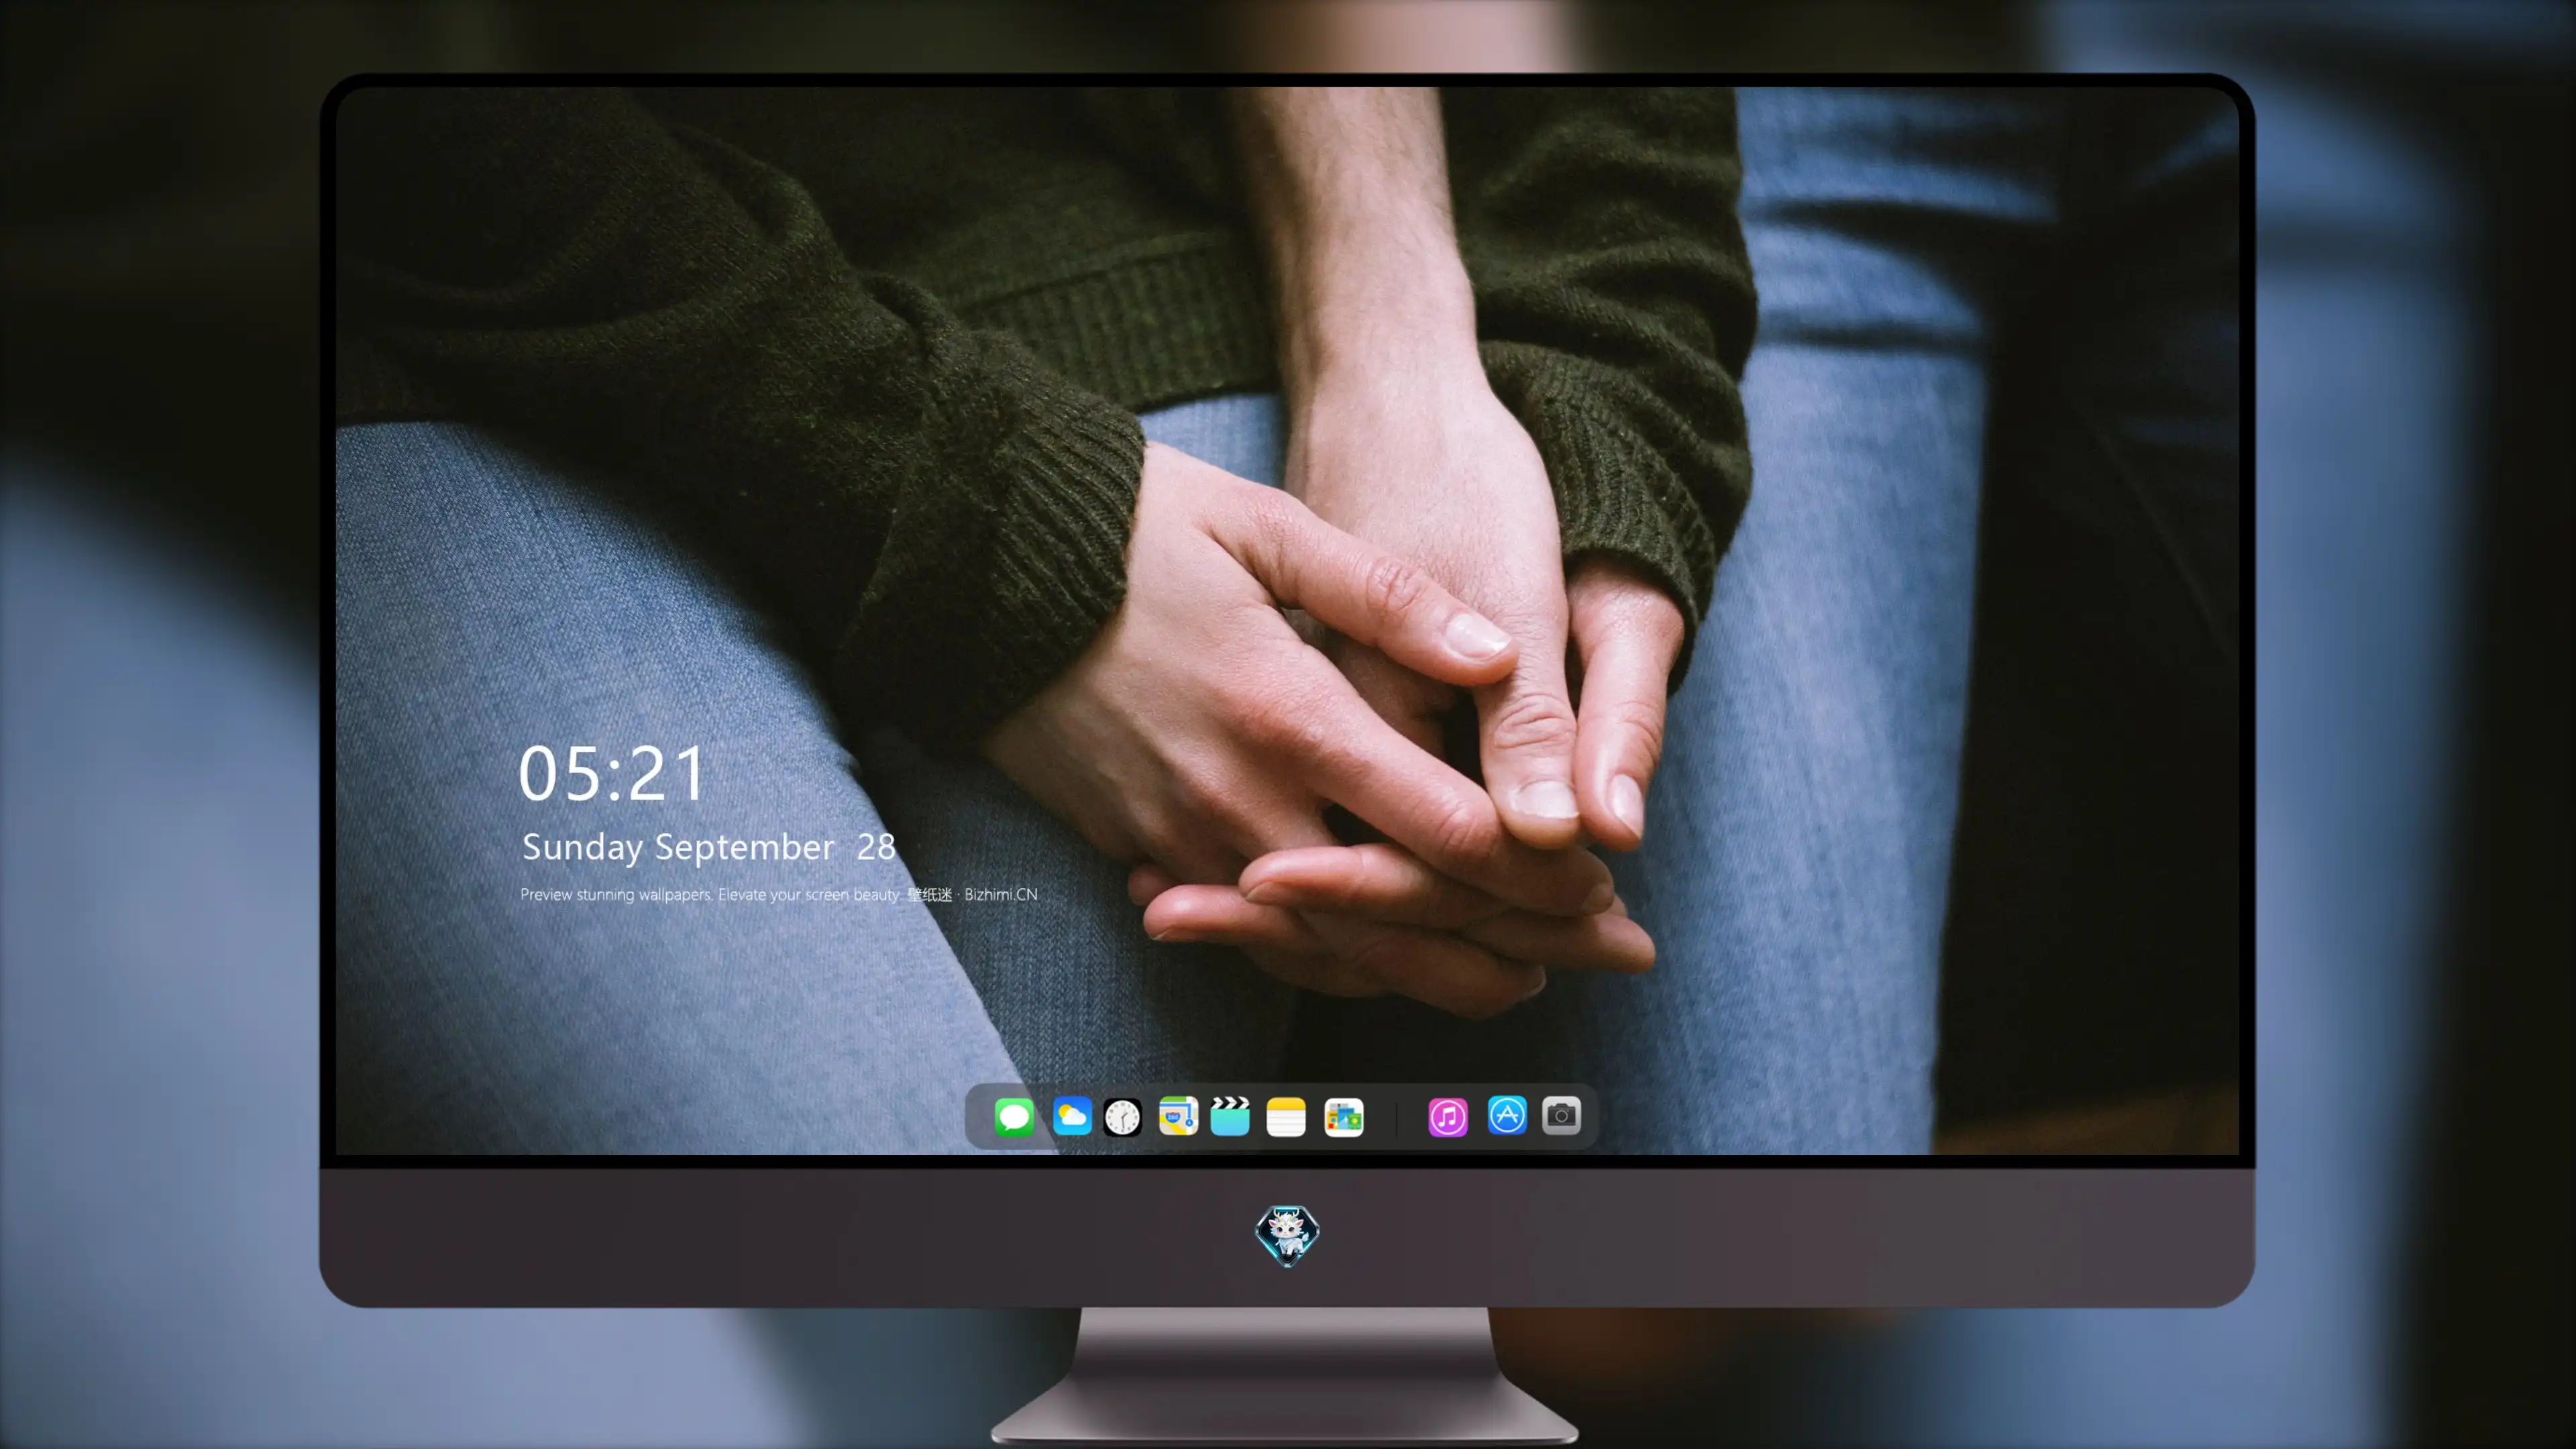
Task: Open the App Store from the dock
Action: (1507, 1115)
